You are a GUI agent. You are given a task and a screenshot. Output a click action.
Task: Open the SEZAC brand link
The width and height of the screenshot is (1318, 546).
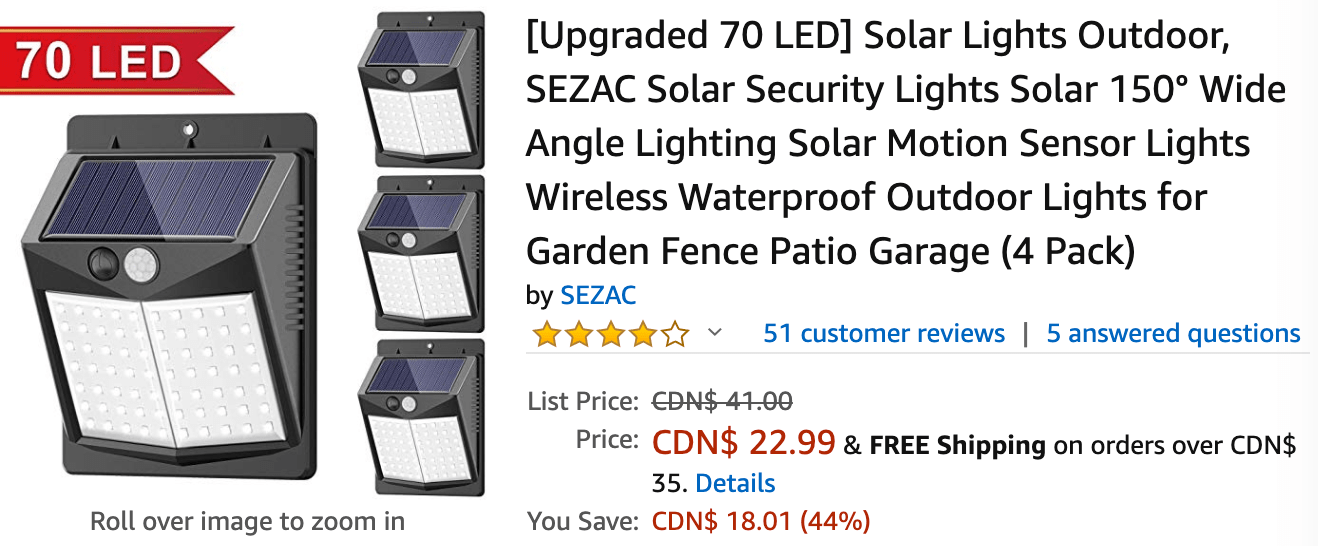pos(598,296)
